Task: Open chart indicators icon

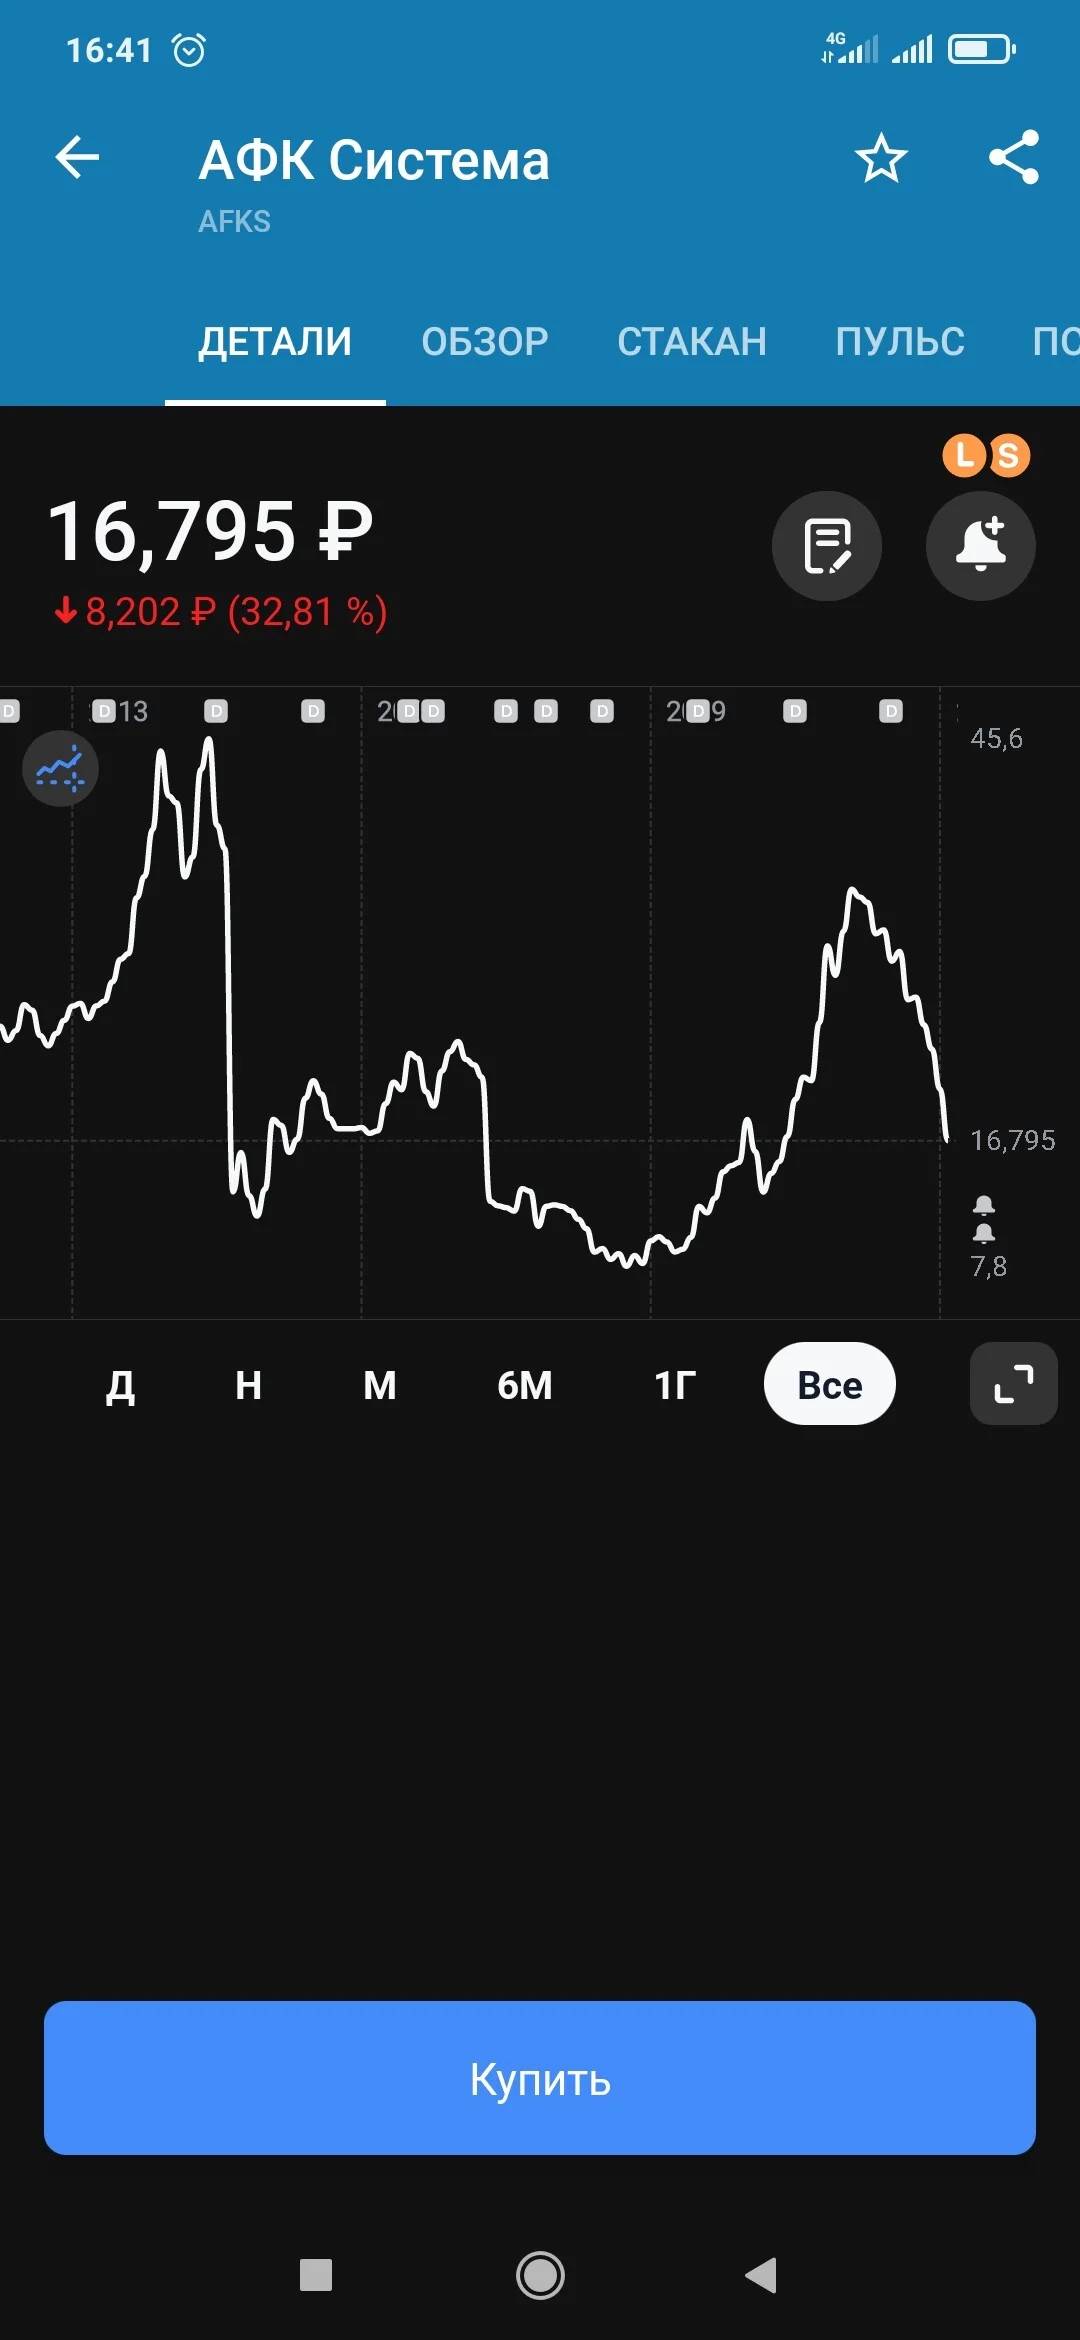Action: pyautogui.click(x=60, y=768)
